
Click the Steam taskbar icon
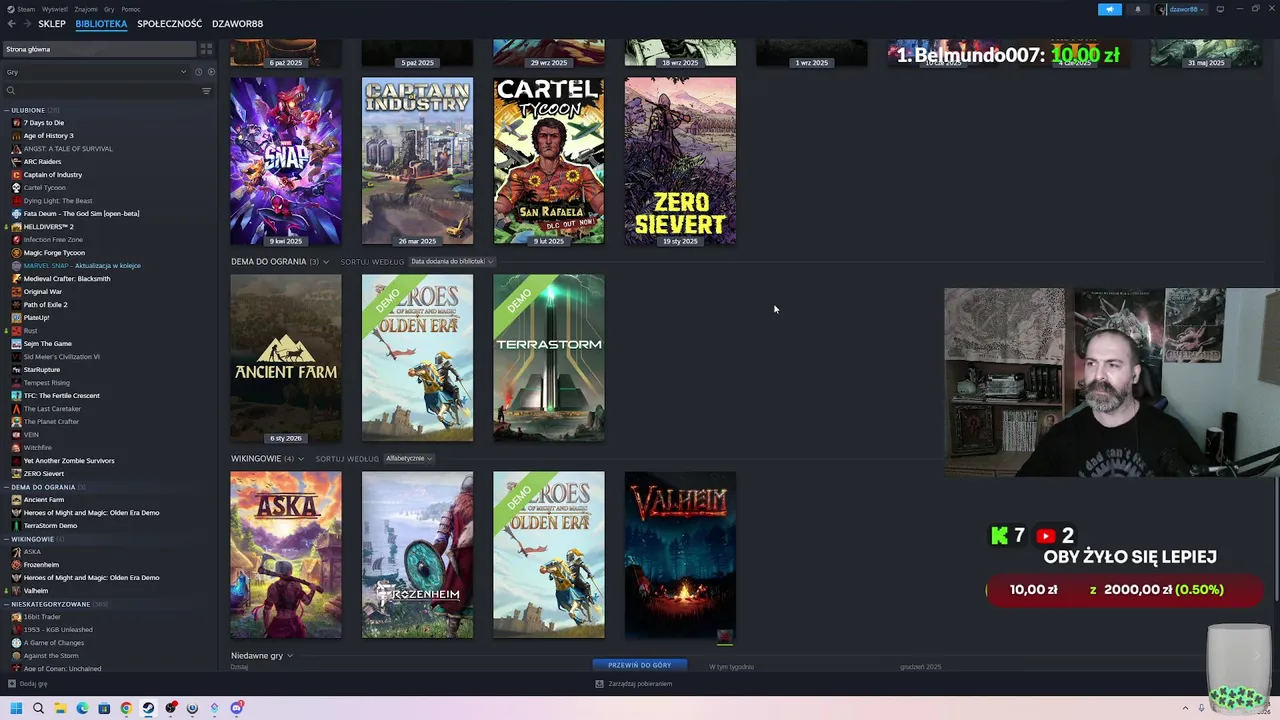pos(148,708)
